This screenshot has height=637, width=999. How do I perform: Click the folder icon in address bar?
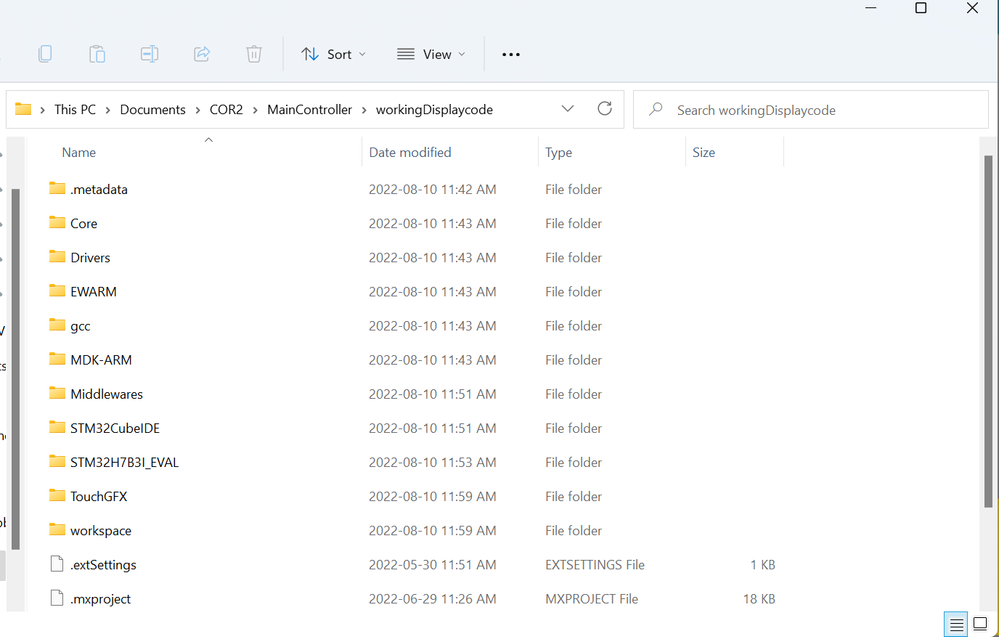pyautogui.click(x=23, y=109)
